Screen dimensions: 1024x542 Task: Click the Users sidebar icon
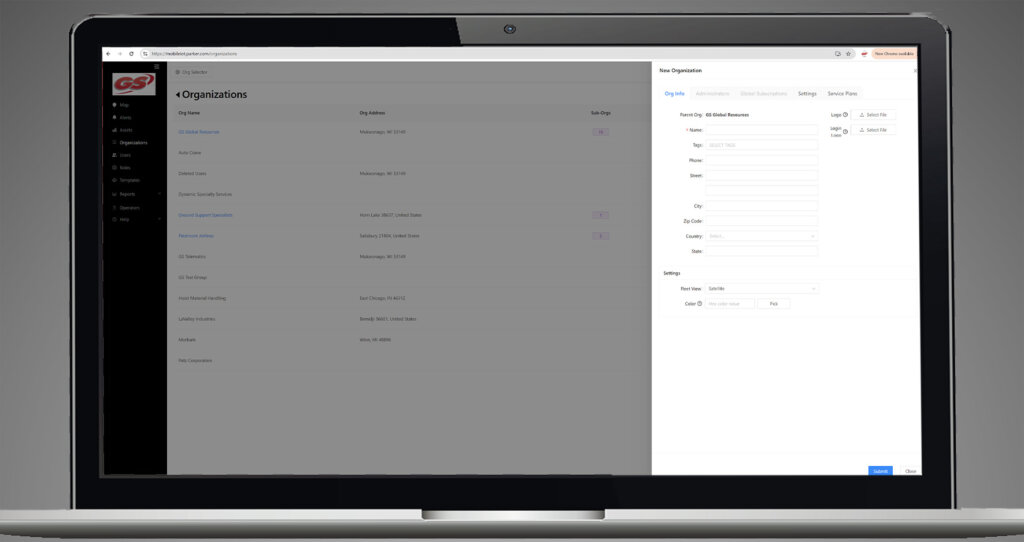pos(114,155)
